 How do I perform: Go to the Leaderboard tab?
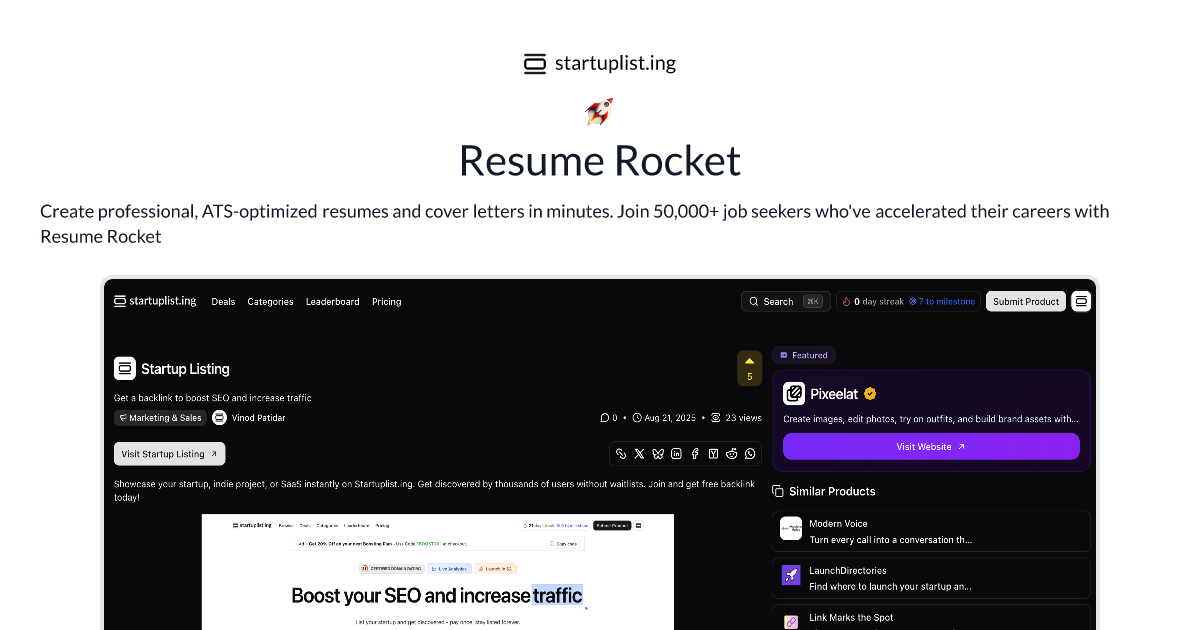coord(332,301)
